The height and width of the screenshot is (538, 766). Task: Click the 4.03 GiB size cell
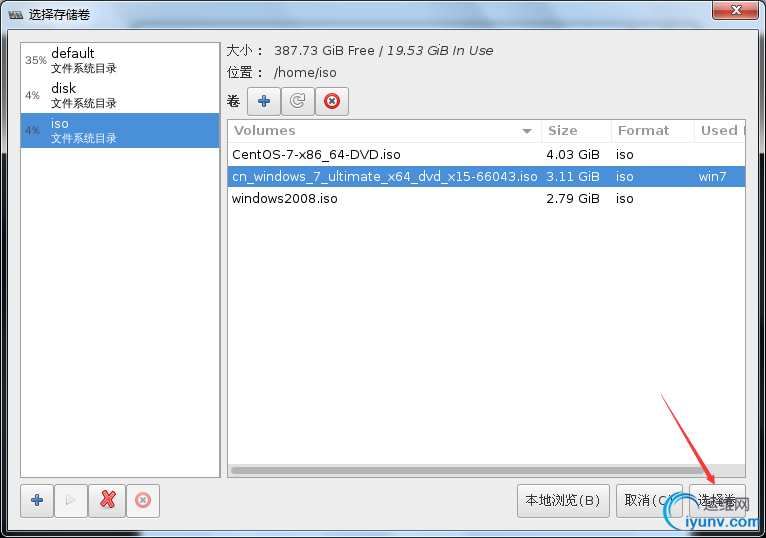[573, 154]
